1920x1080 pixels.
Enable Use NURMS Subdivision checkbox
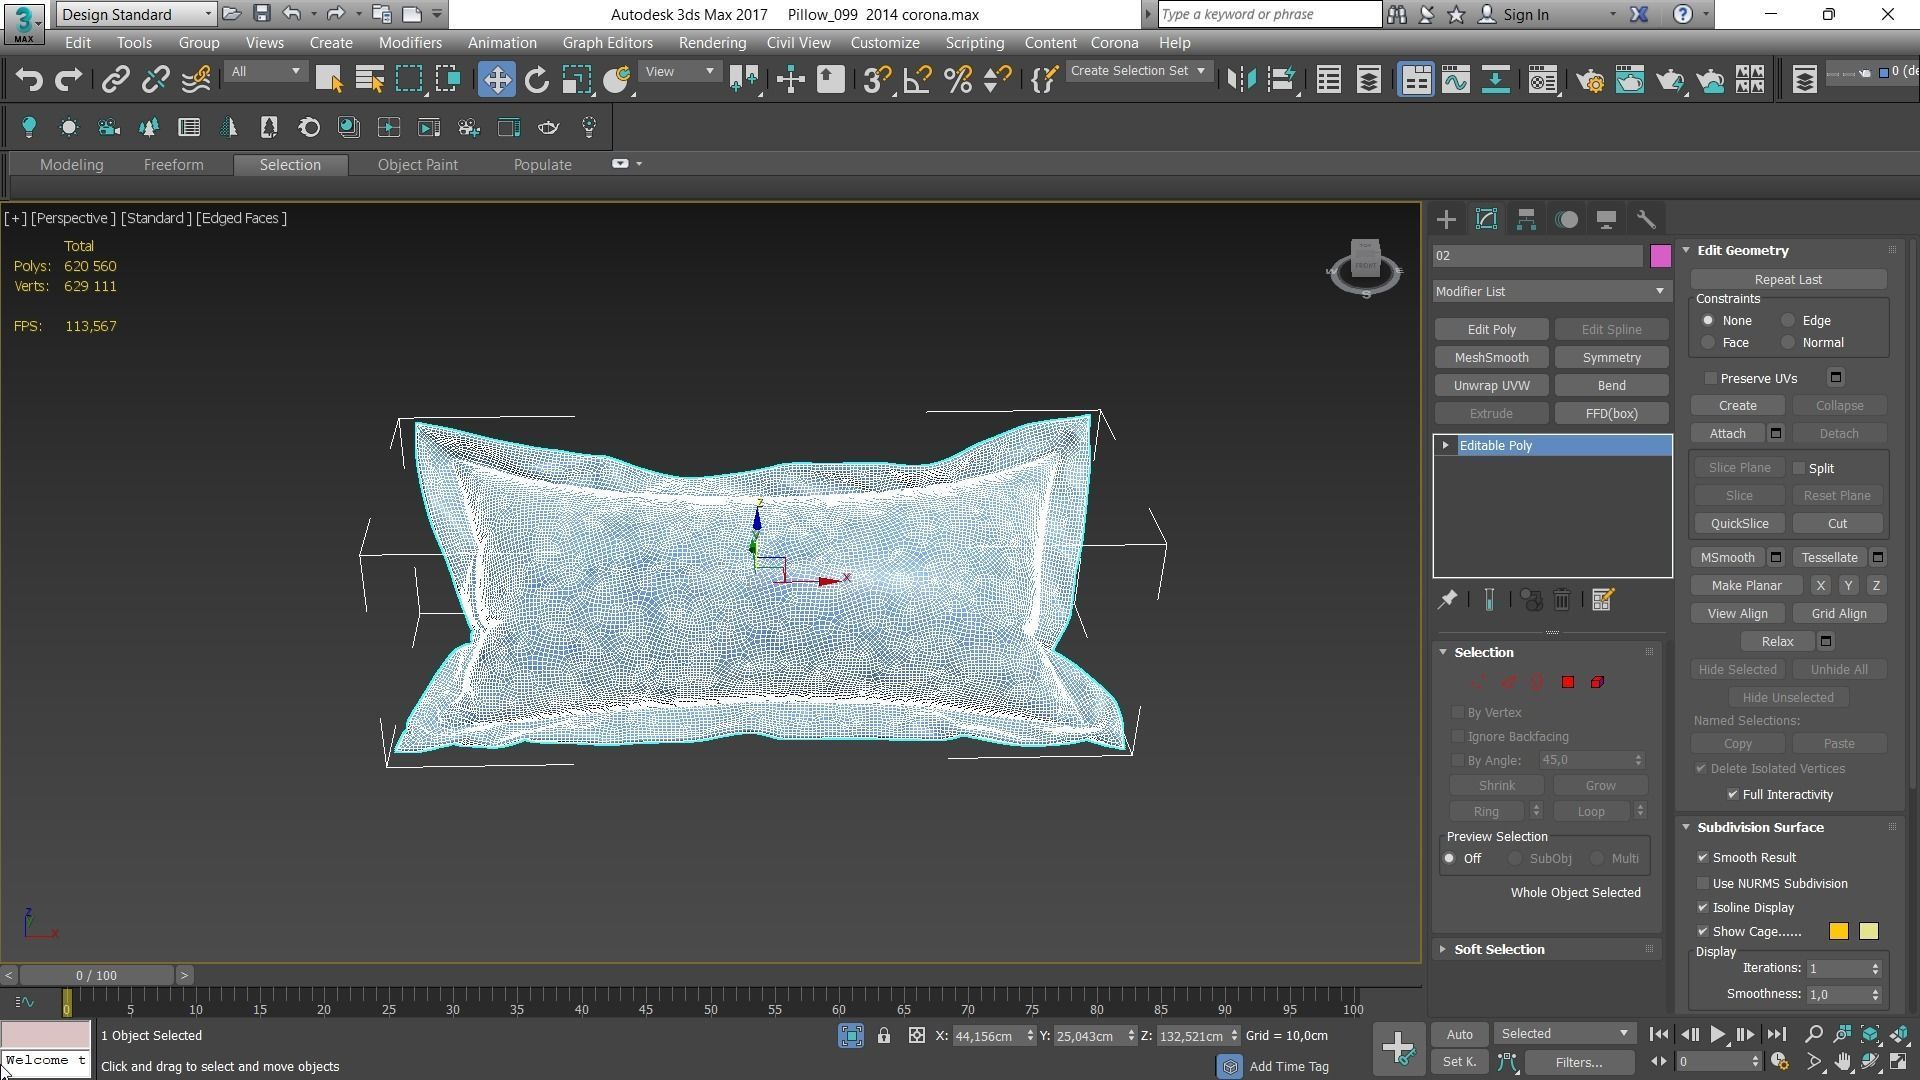coord(1703,884)
